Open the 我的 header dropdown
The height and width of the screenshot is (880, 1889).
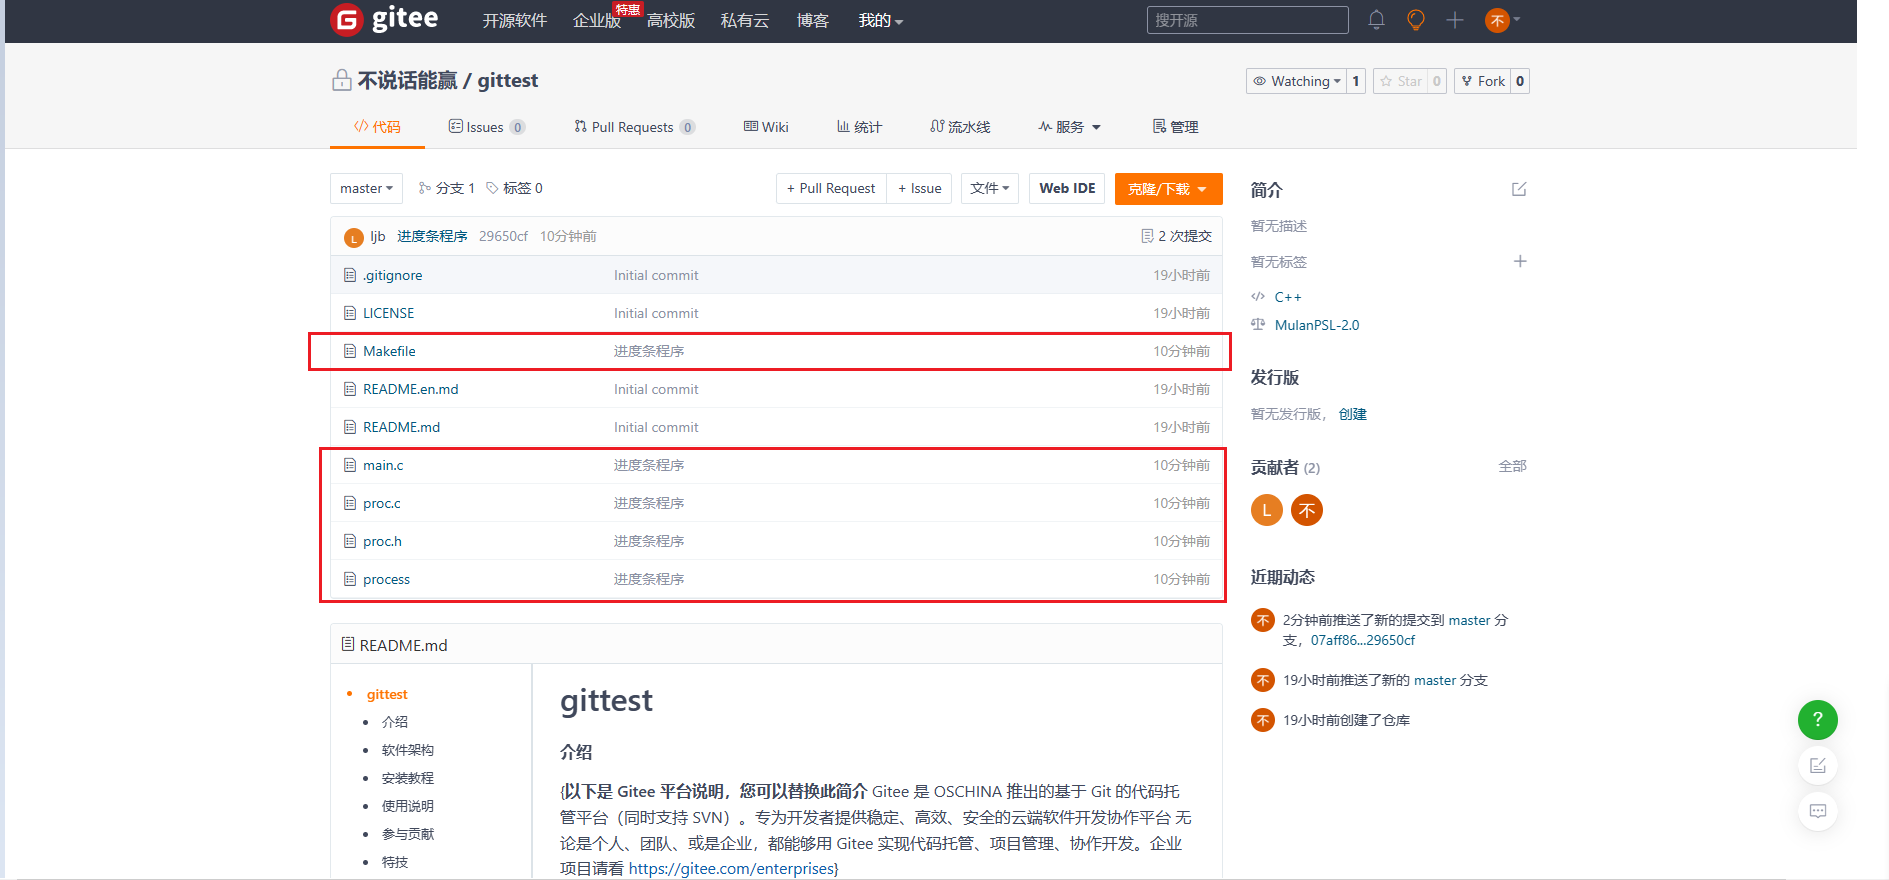click(x=880, y=20)
